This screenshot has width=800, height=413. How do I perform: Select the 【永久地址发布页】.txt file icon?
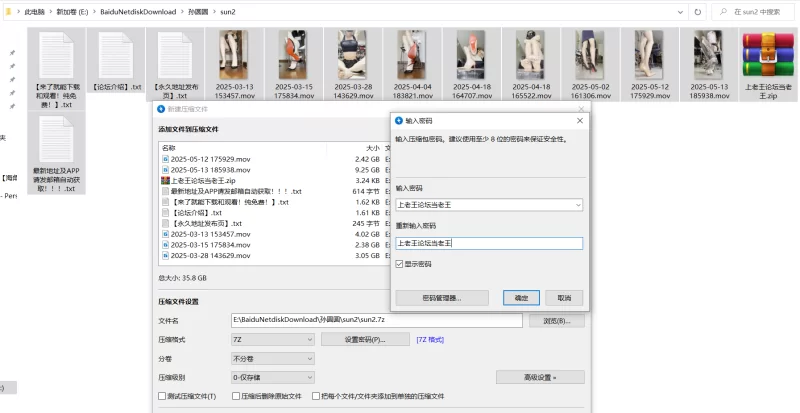tap(175, 55)
